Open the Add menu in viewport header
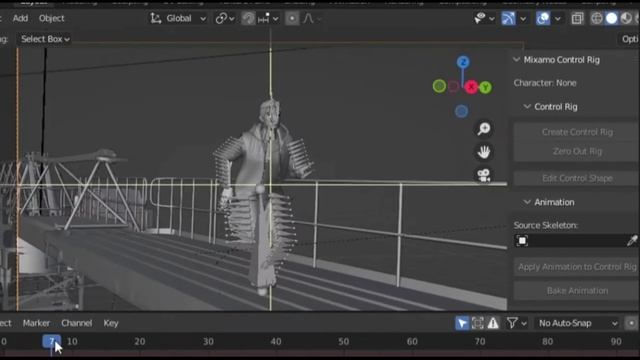Screen dimensions: 640x360 (20, 18)
